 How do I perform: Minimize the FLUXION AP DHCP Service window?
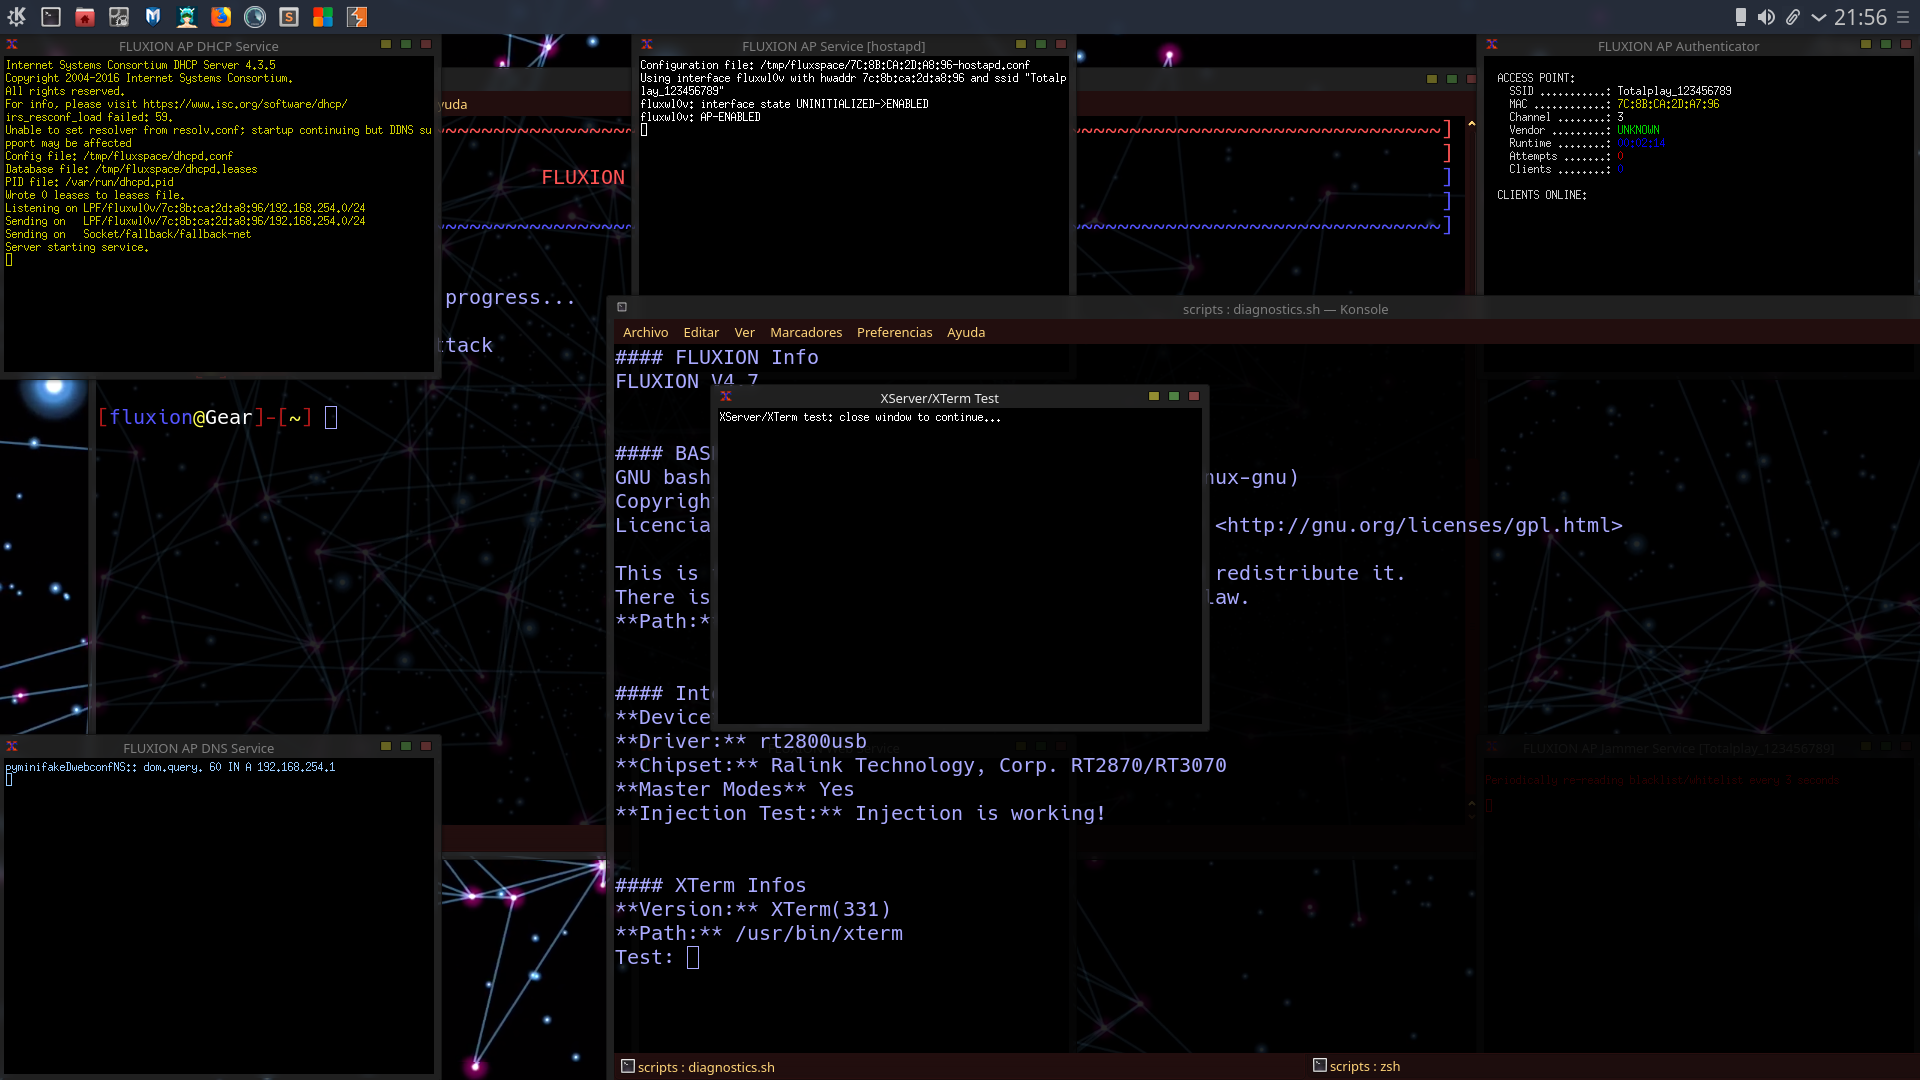[x=386, y=45]
